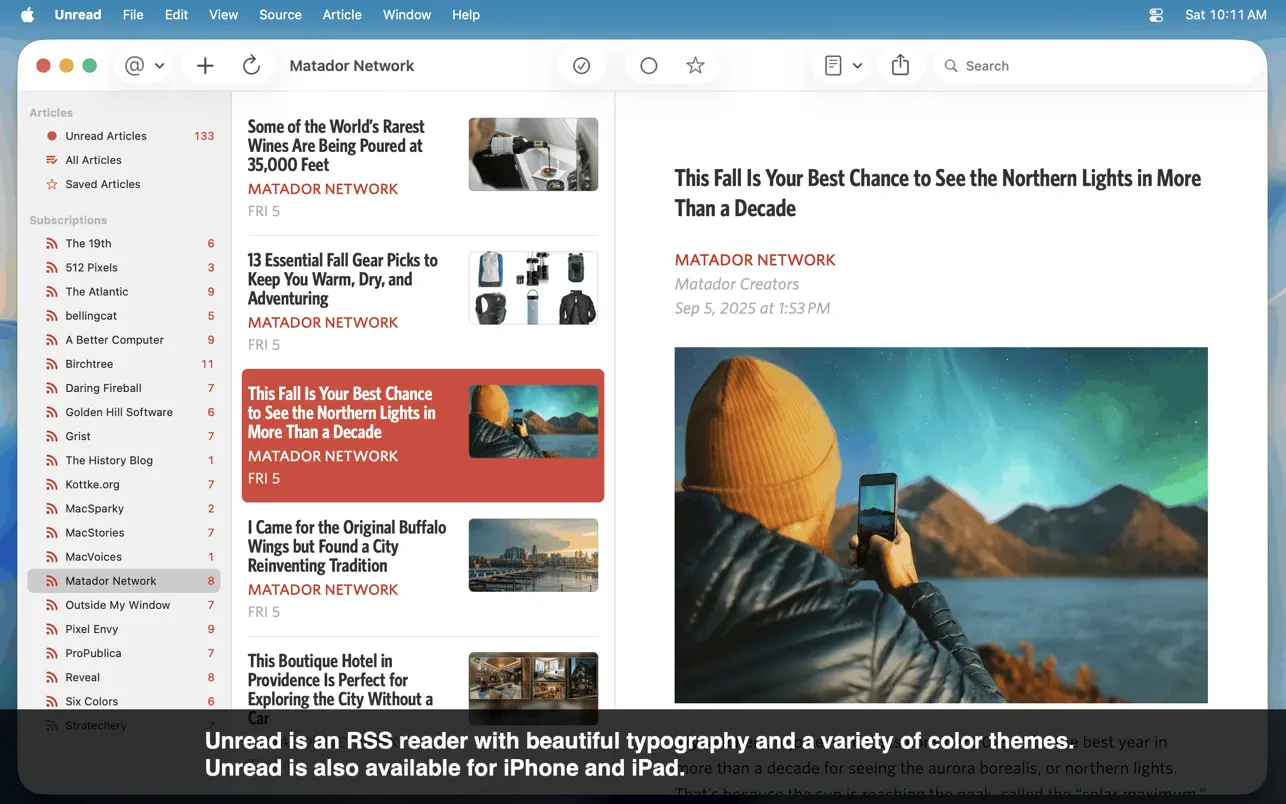This screenshot has height=804, width=1286.
Task: Click RSS icon beside The History Blog
Action: [52, 461]
